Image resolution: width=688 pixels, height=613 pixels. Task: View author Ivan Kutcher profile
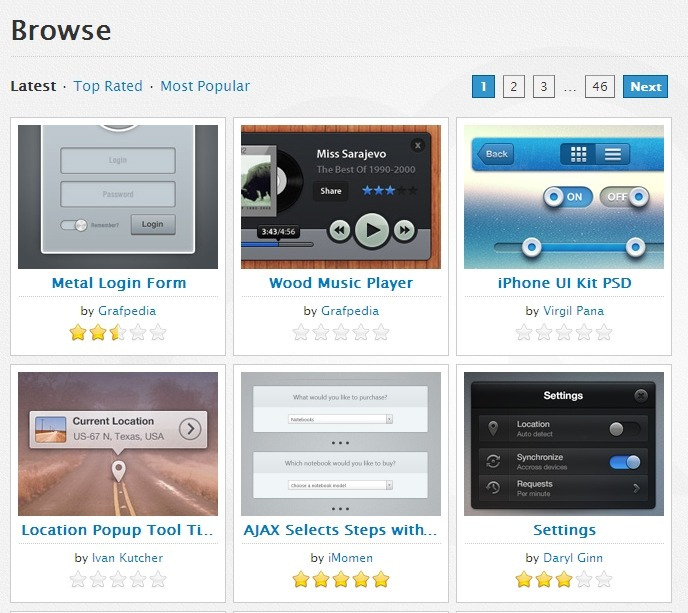(x=127, y=558)
